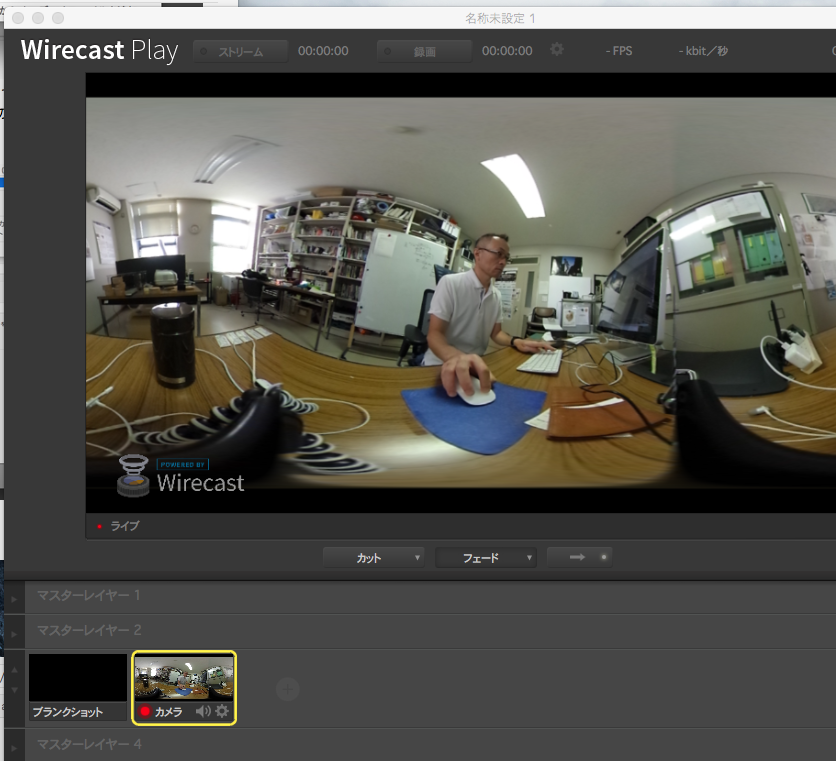The height and width of the screenshot is (761, 836).
Task: Open カメラ shot settings gear
Action: [x=222, y=711]
